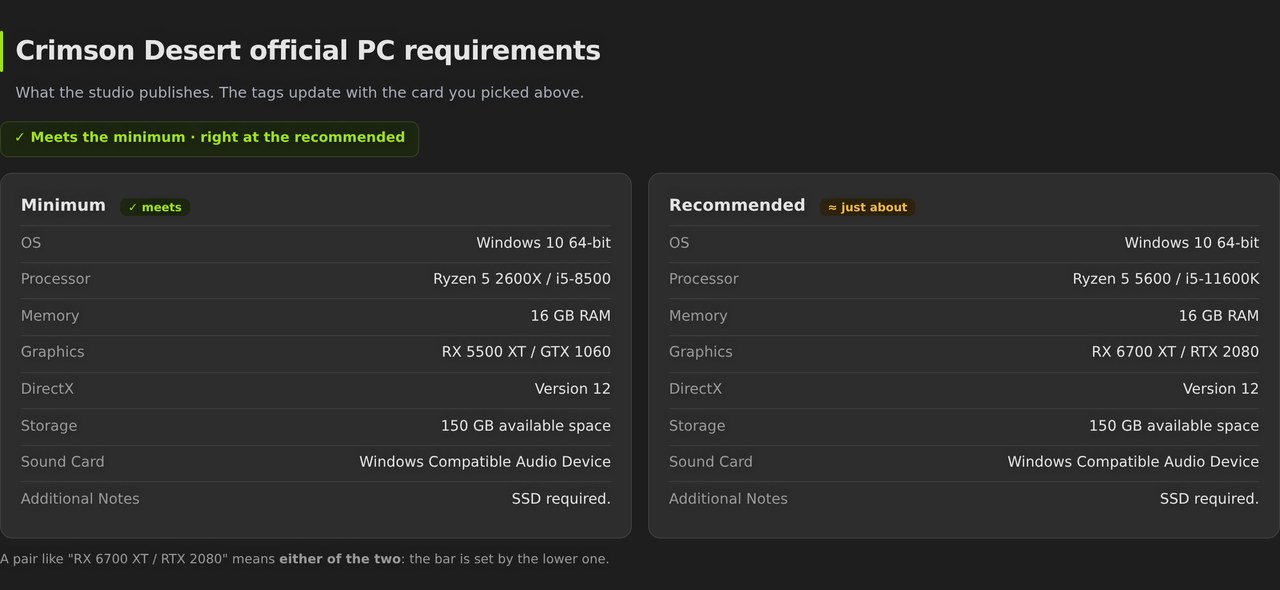Click Recommended card's '150 GB available space' value
Viewport: 1280px width, 590px height.
click(1174, 426)
